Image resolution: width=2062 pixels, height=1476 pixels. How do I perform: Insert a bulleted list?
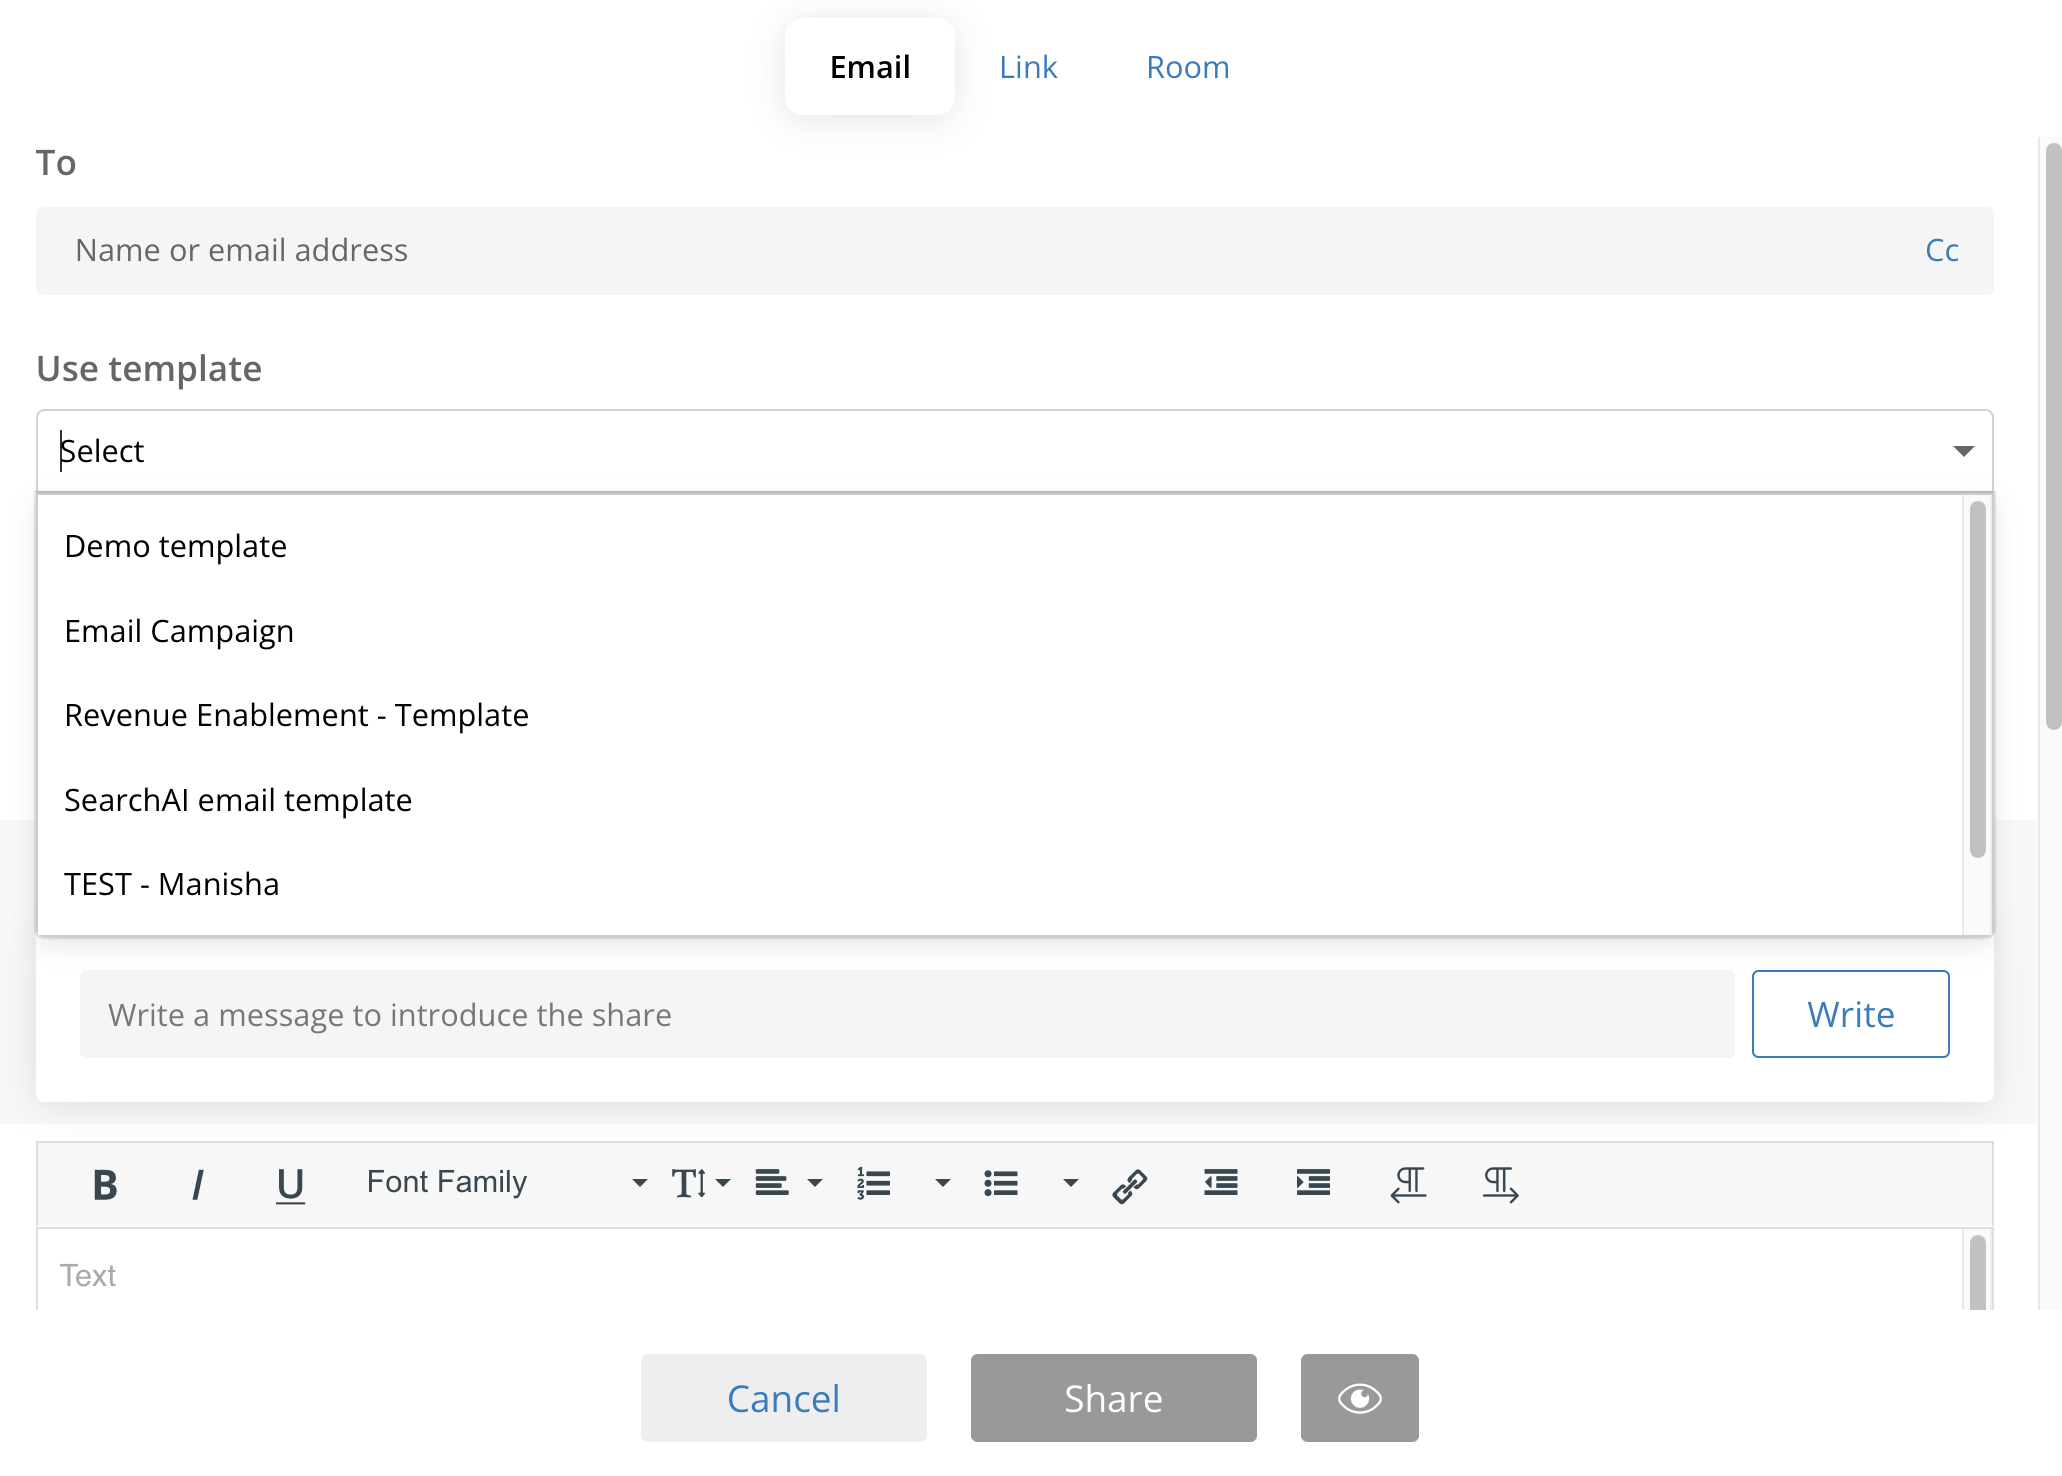coord(1001,1184)
